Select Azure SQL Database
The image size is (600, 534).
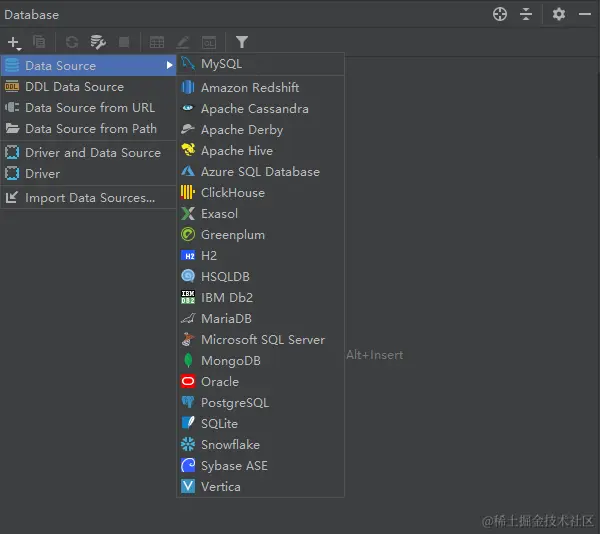(x=260, y=172)
